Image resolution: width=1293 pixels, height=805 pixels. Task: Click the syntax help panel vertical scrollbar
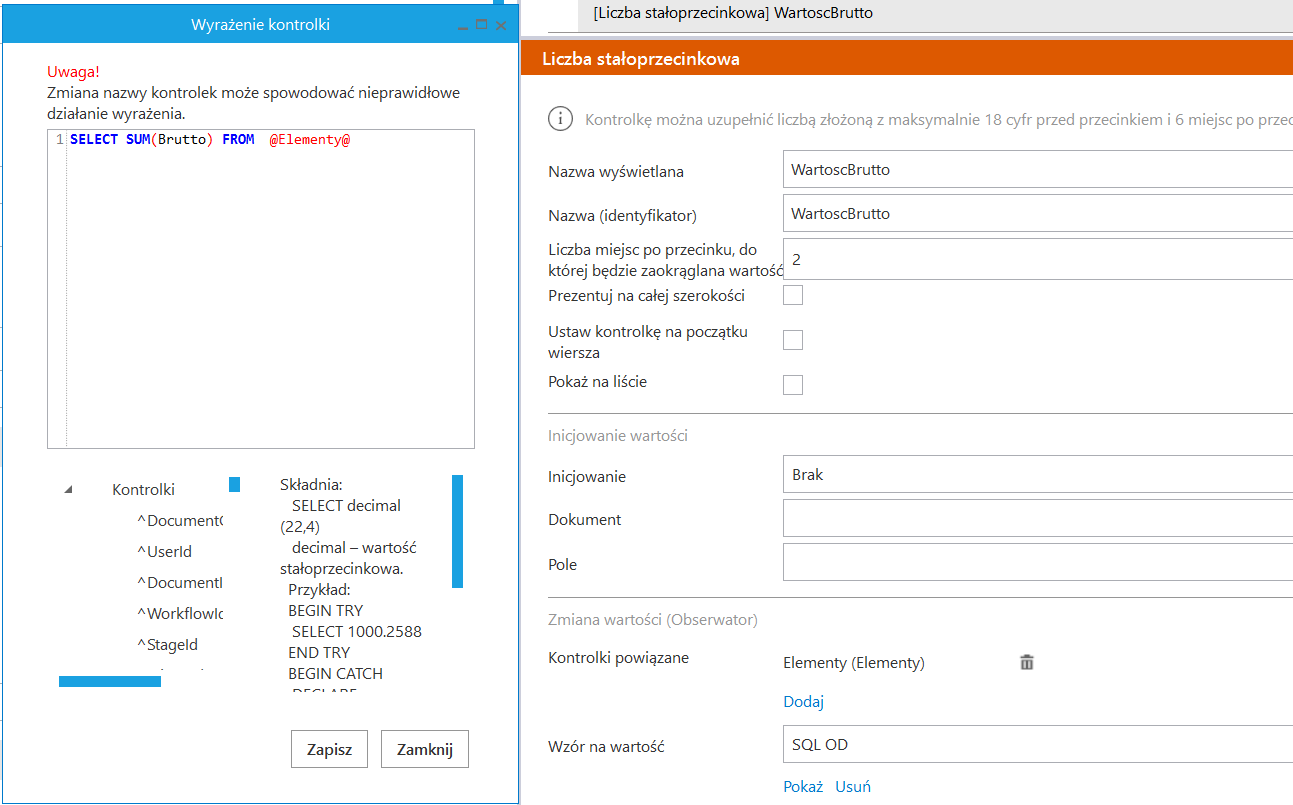[458, 531]
